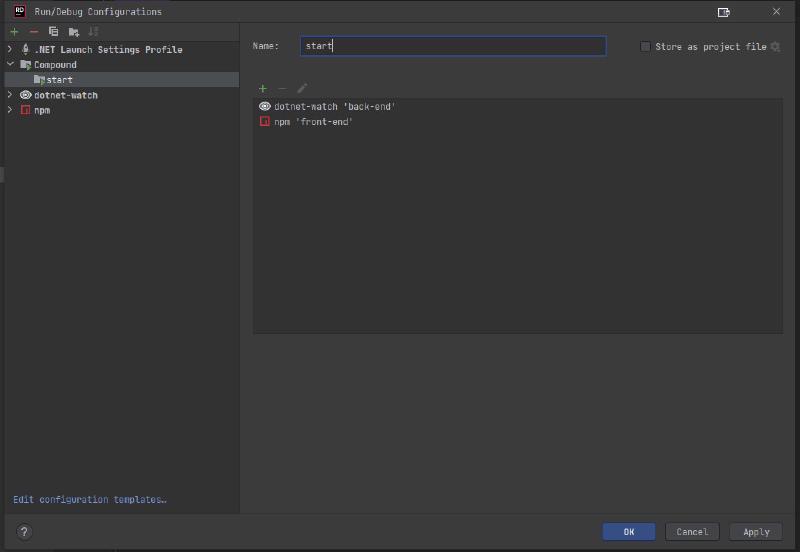This screenshot has height=552, width=800.
Task: Enable the Store as project file checkbox
Action: [645, 47]
